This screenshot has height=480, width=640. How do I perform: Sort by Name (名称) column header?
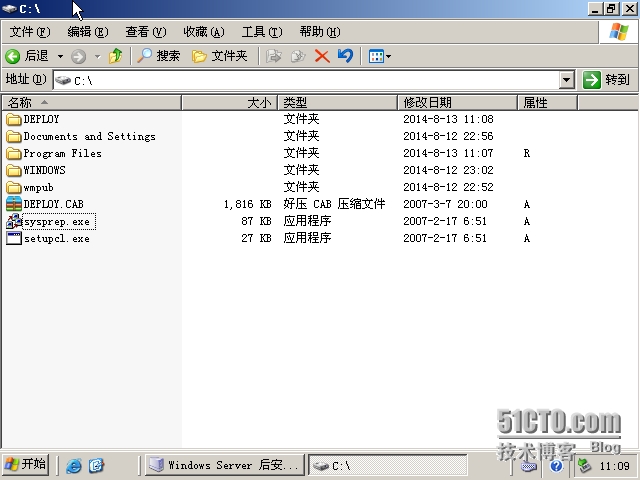(91, 102)
